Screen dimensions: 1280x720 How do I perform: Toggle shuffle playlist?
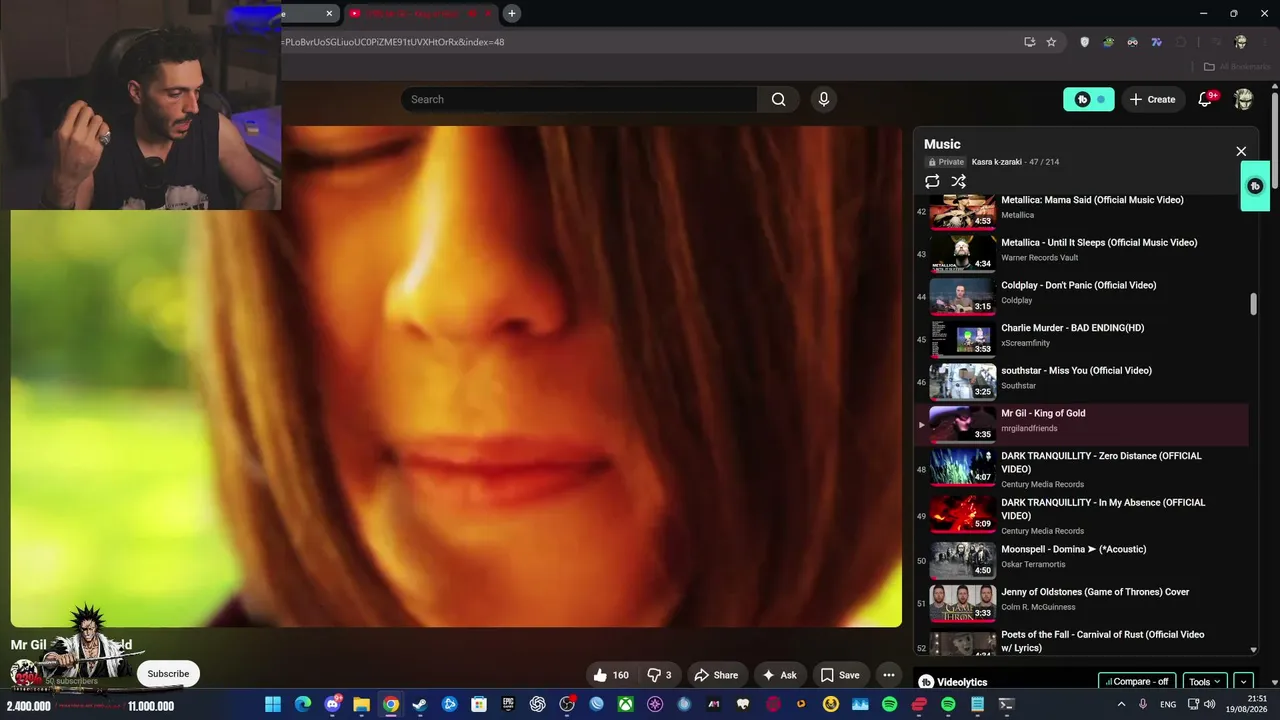(958, 181)
